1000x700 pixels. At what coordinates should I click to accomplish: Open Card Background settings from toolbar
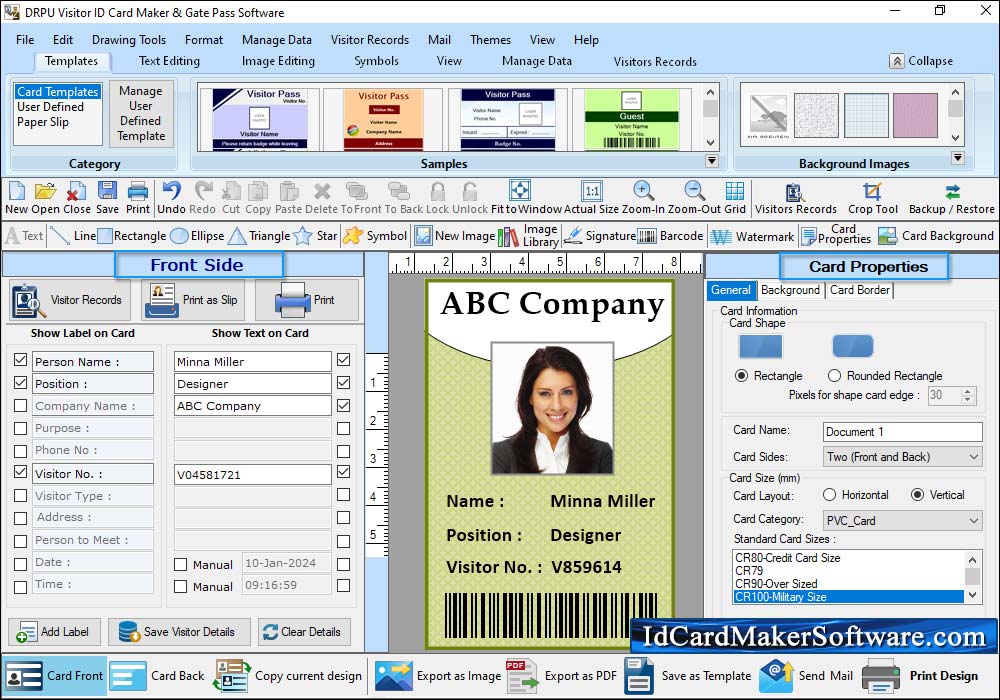936,236
